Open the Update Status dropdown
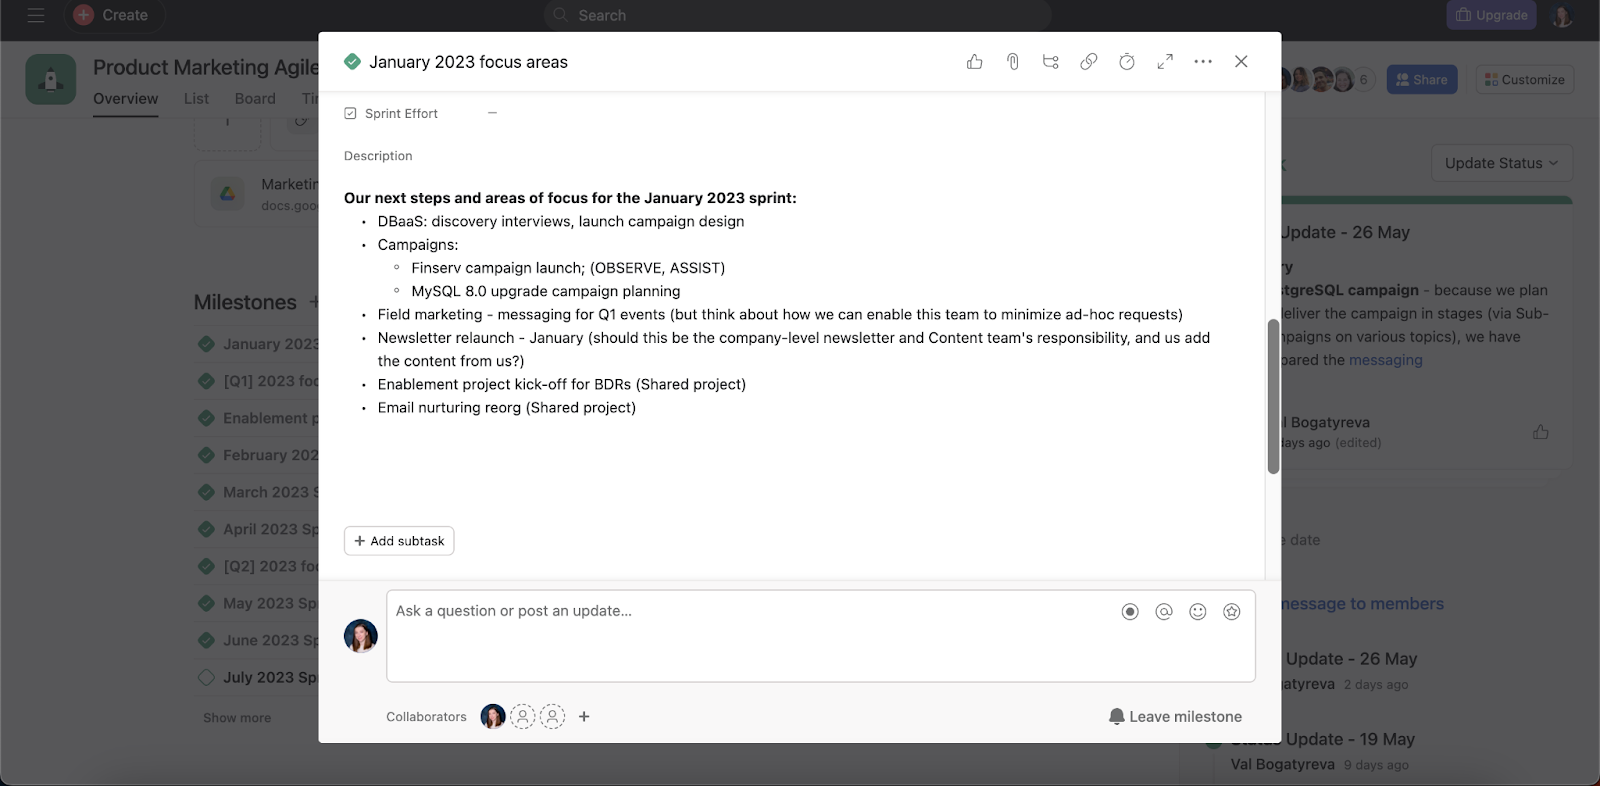The height and width of the screenshot is (786, 1600). coord(1501,163)
